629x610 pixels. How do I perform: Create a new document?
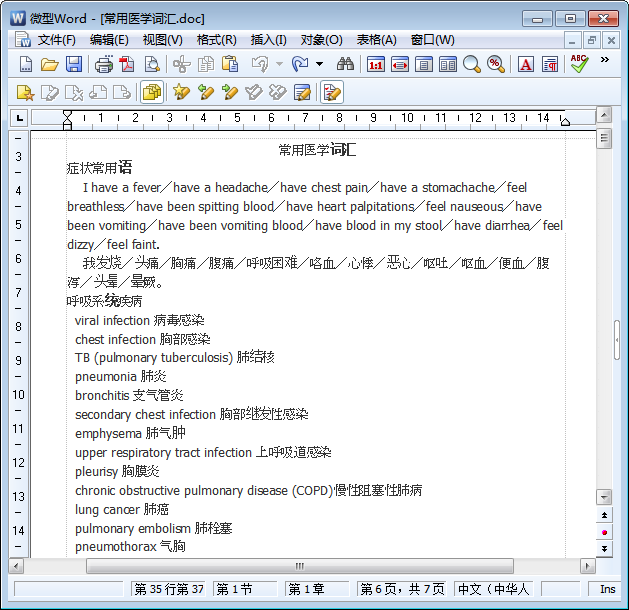(x=26, y=64)
